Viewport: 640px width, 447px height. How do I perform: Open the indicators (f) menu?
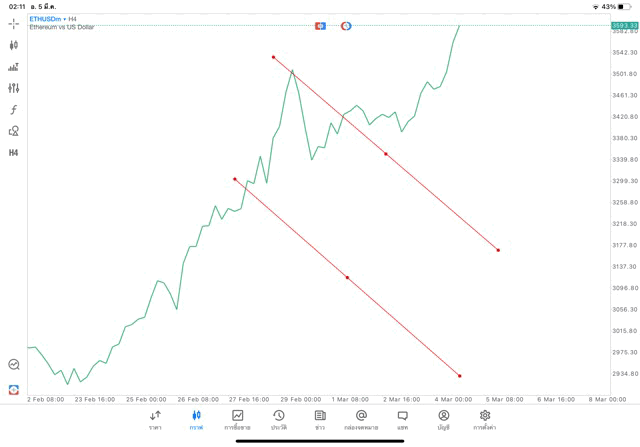point(14,110)
